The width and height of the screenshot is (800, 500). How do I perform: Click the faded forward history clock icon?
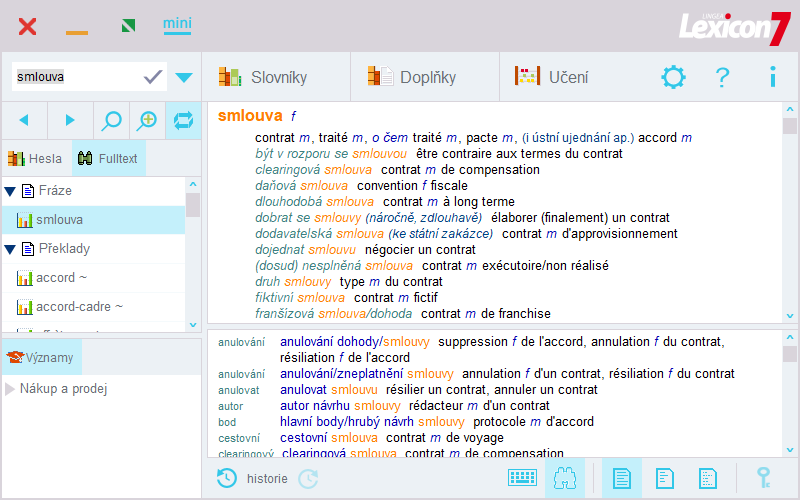(308, 479)
